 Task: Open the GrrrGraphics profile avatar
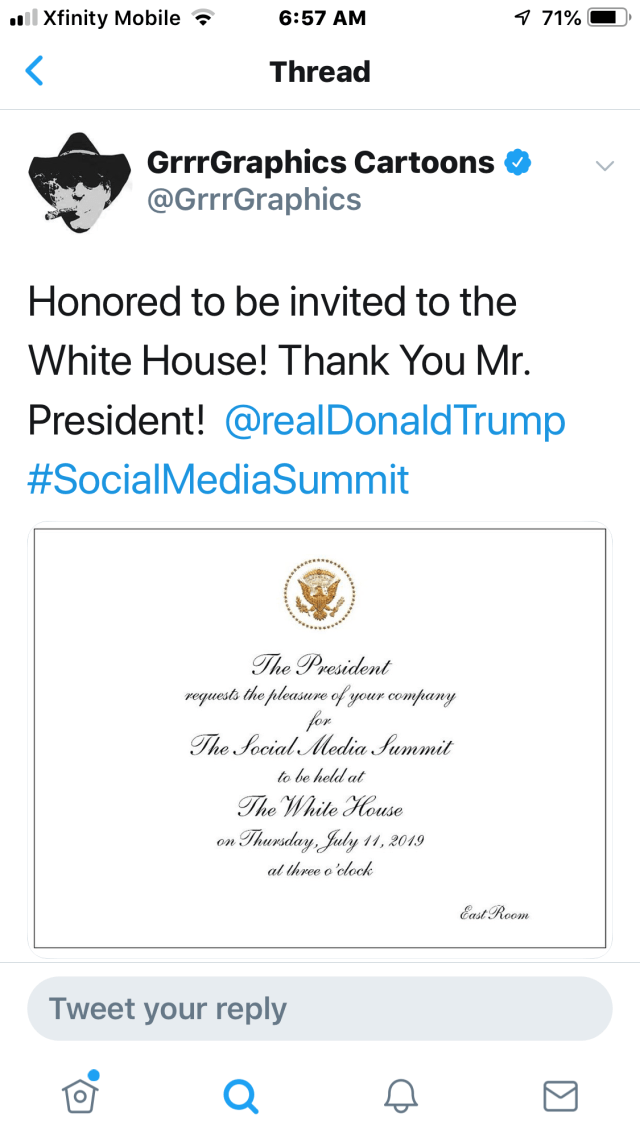tap(80, 181)
